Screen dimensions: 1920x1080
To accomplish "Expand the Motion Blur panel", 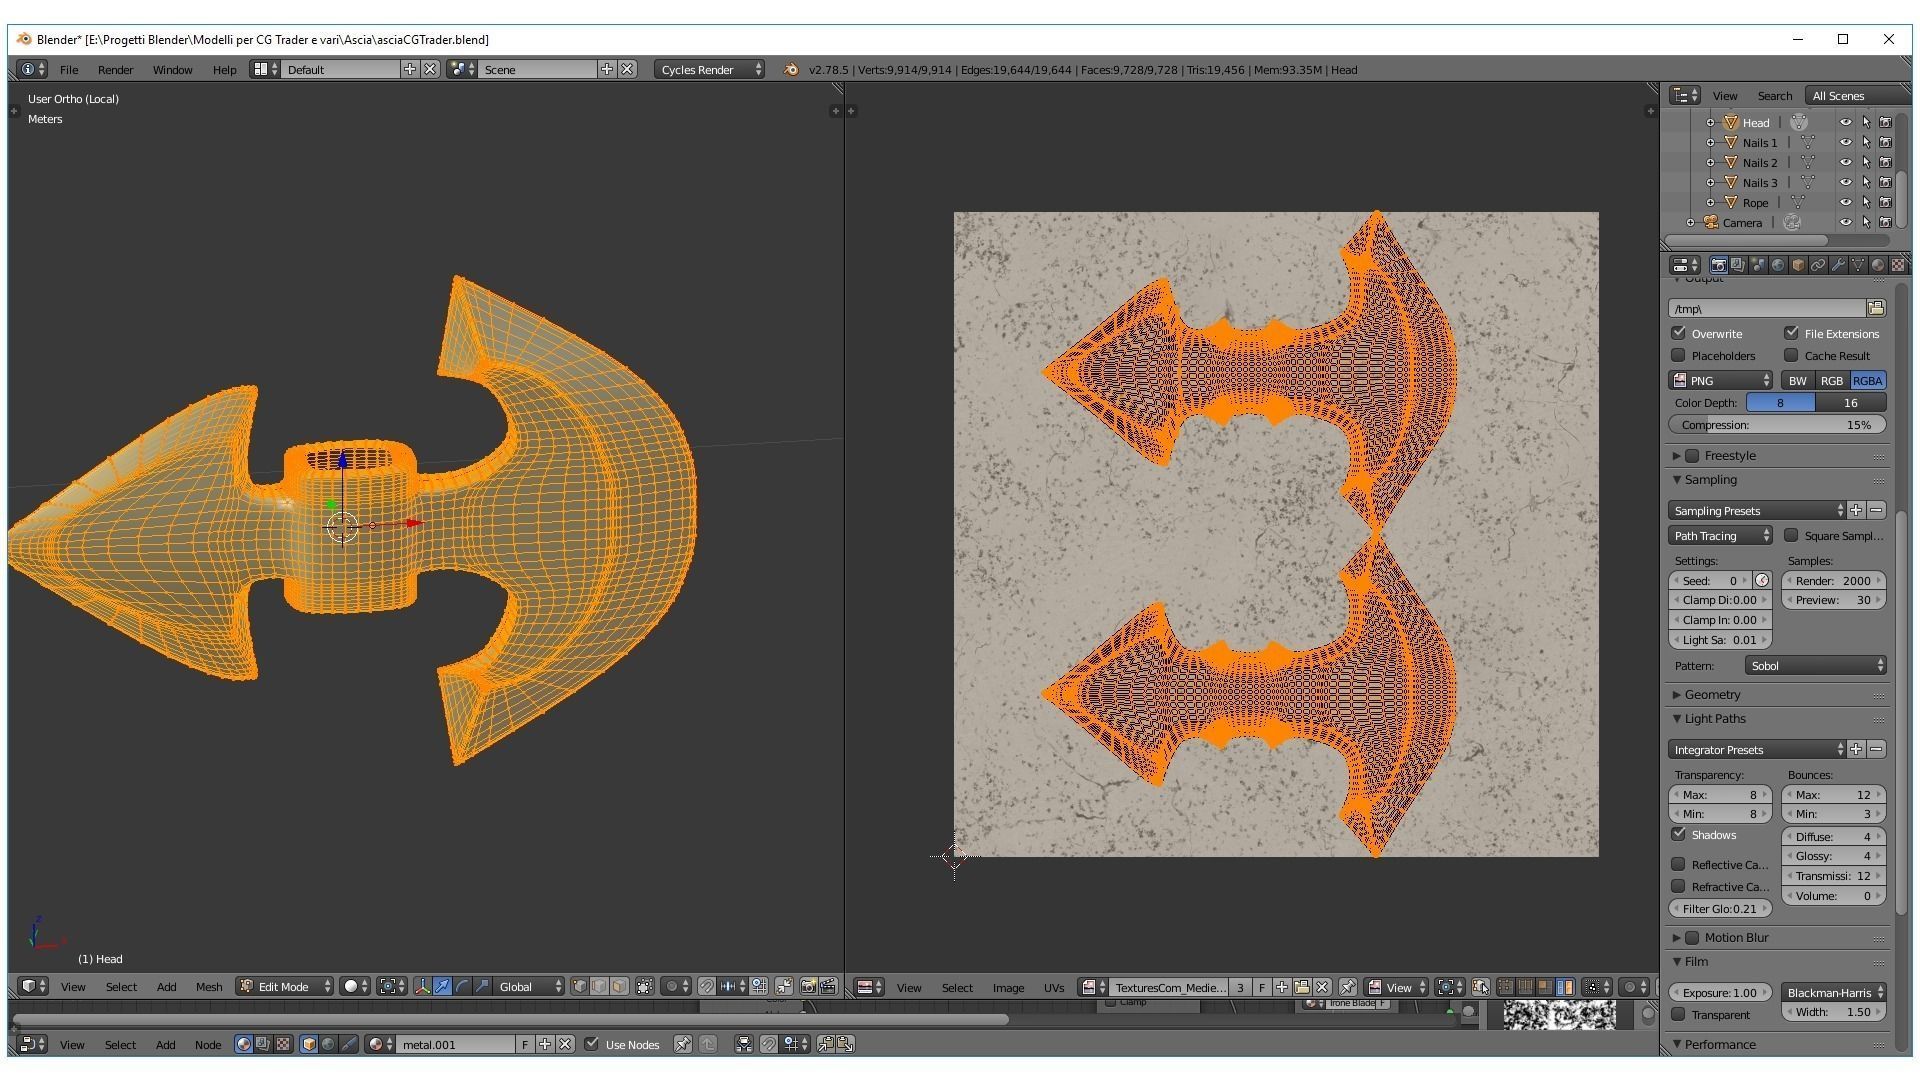I will (1676, 937).
